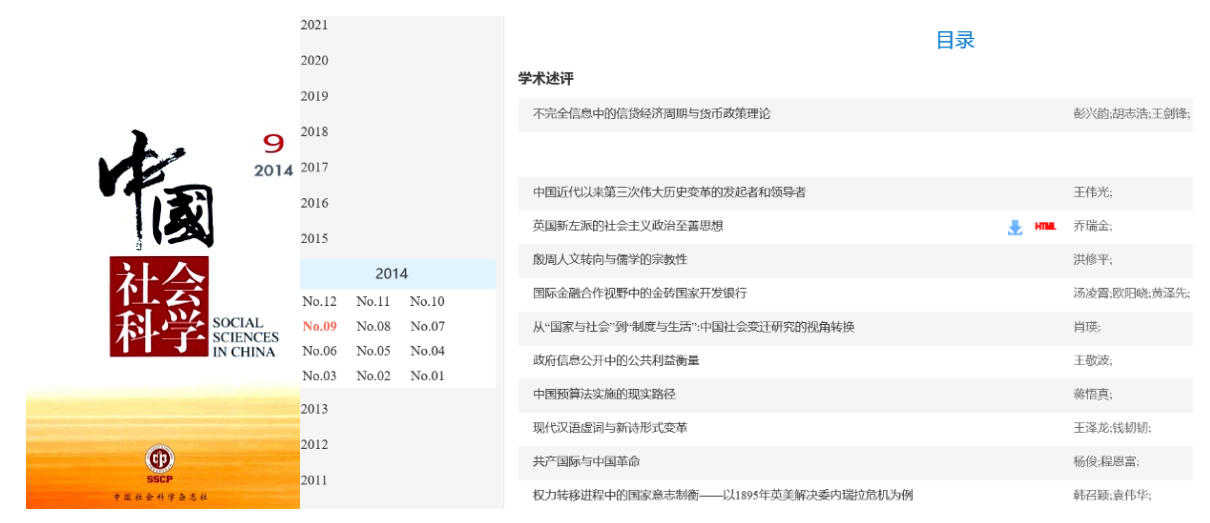
Task: Expand the 2019 year in the archive list
Action: [x=314, y=96]
